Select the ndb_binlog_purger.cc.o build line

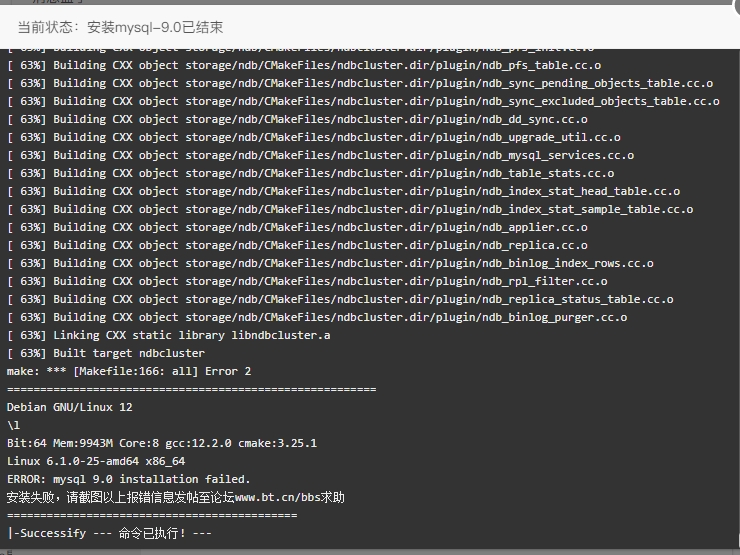coord(317,317)
